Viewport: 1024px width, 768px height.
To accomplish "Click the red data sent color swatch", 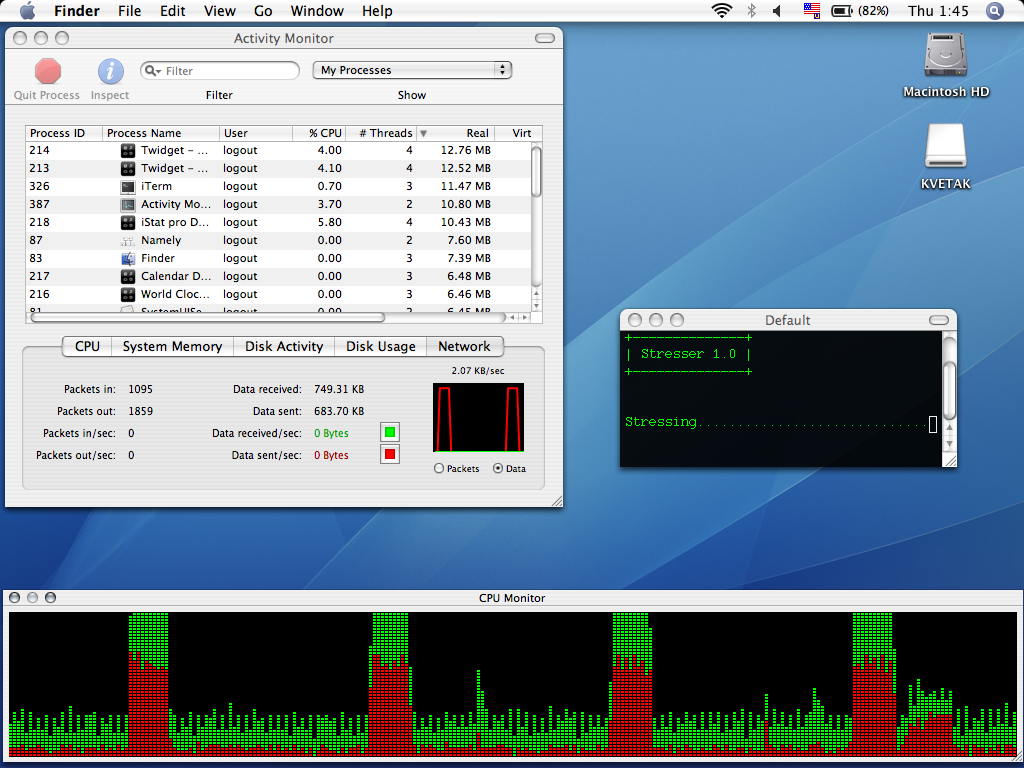I will point(390,455).
